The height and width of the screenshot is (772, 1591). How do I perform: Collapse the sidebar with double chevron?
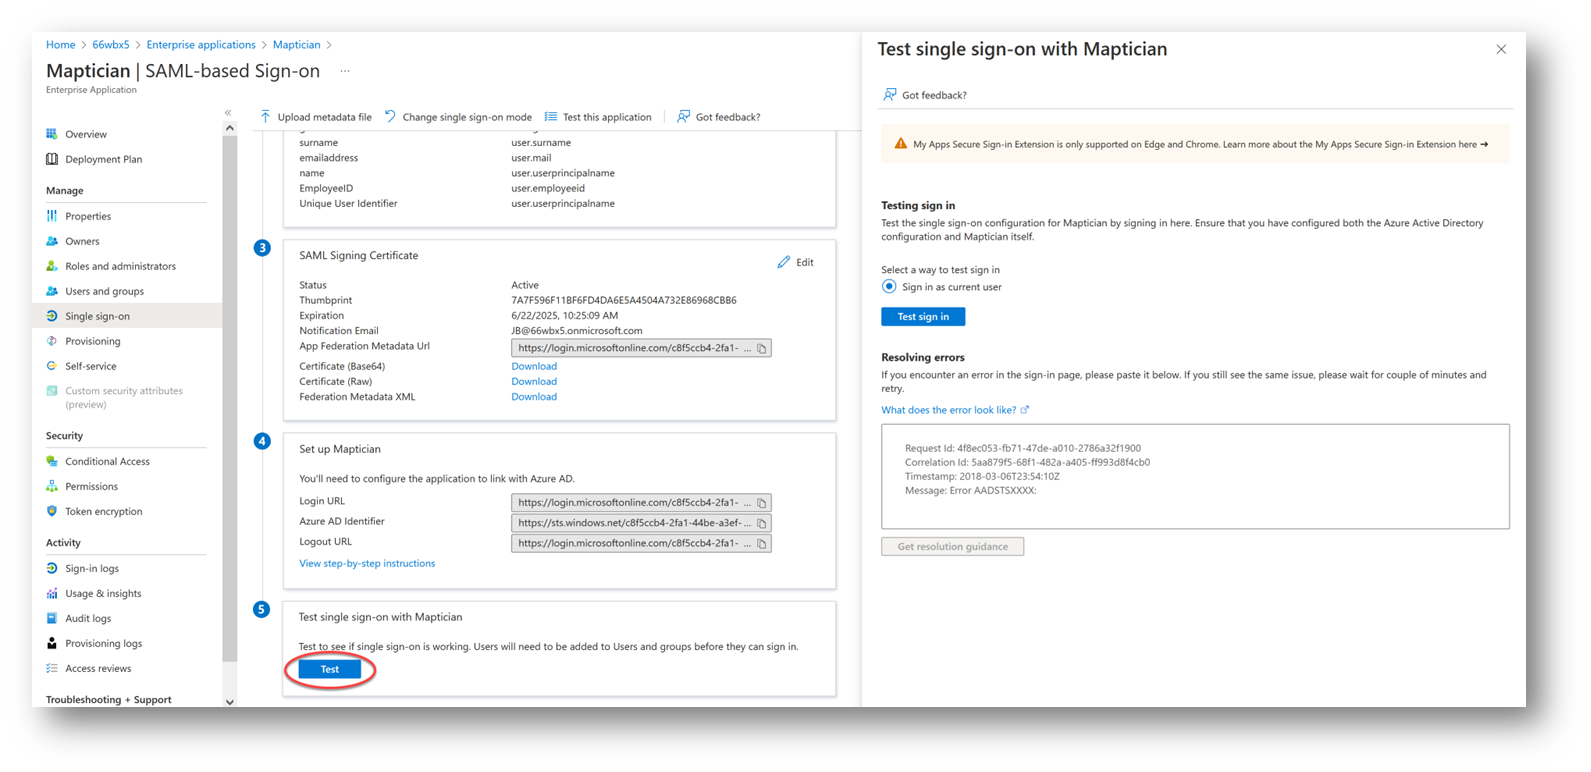228,113
